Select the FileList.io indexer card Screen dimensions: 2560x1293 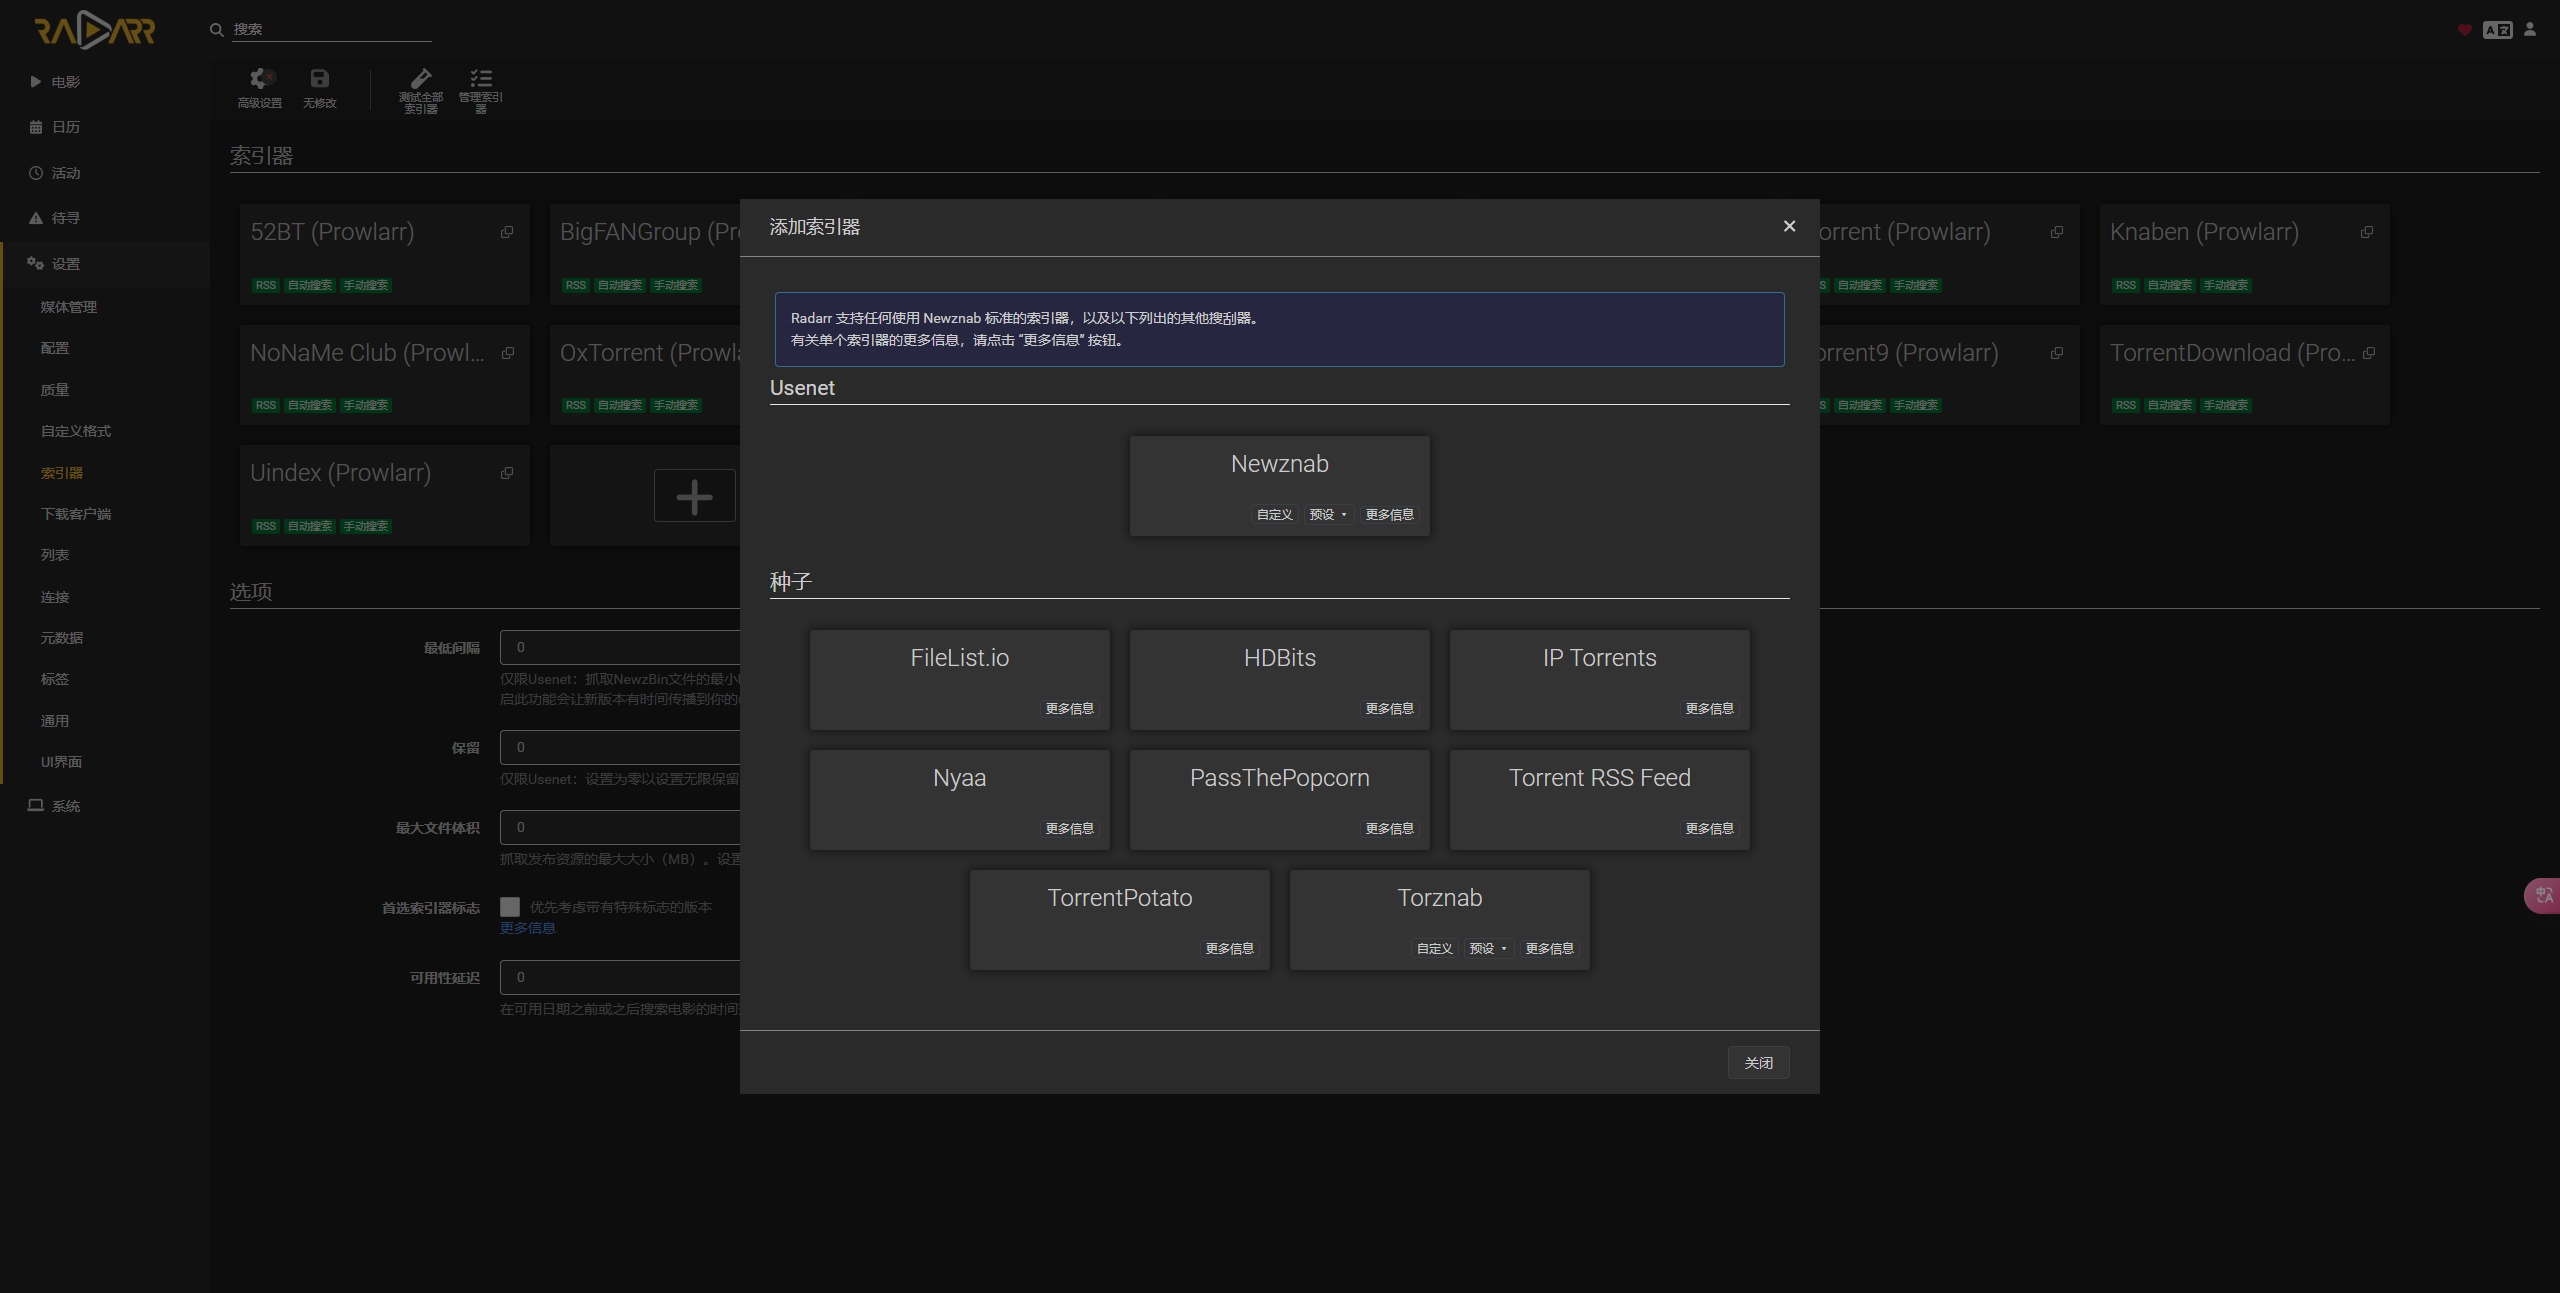[960, 680]
